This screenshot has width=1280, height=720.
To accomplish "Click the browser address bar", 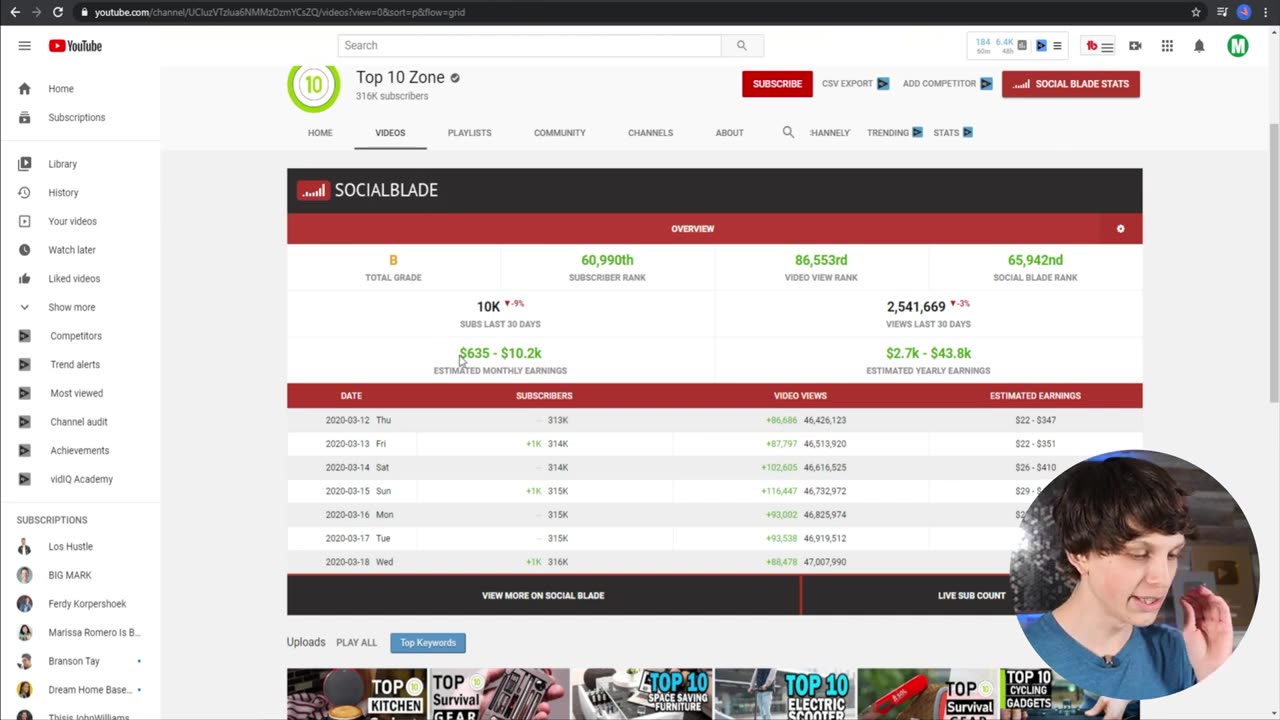I will click(x=630, y=12).
